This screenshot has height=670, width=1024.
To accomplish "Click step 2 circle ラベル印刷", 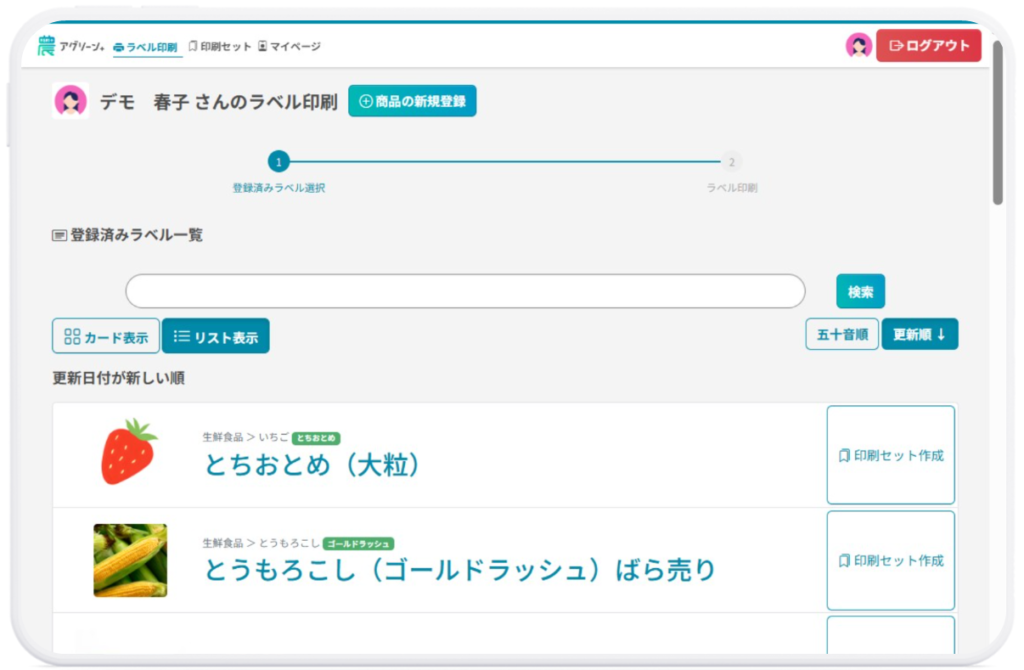I will pyautogui.click(x=732, y=162).
